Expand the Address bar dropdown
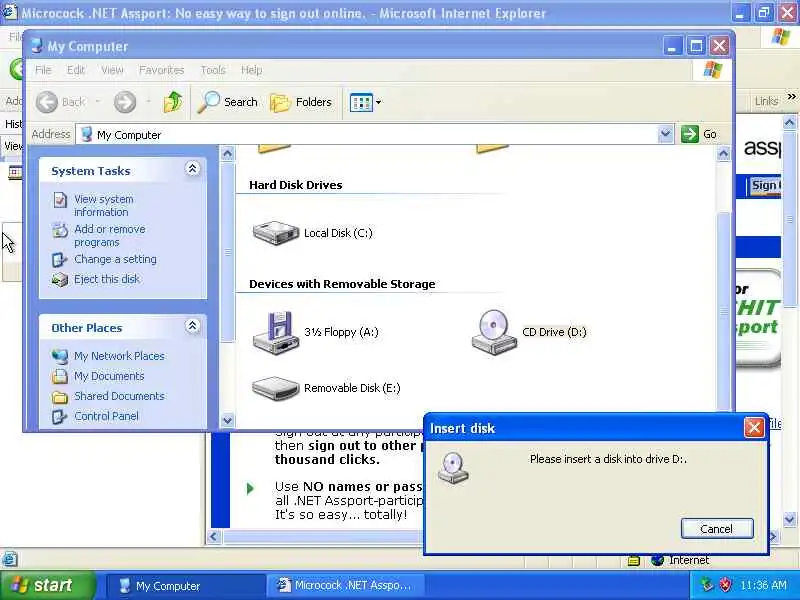 click(x=665, y=134)
